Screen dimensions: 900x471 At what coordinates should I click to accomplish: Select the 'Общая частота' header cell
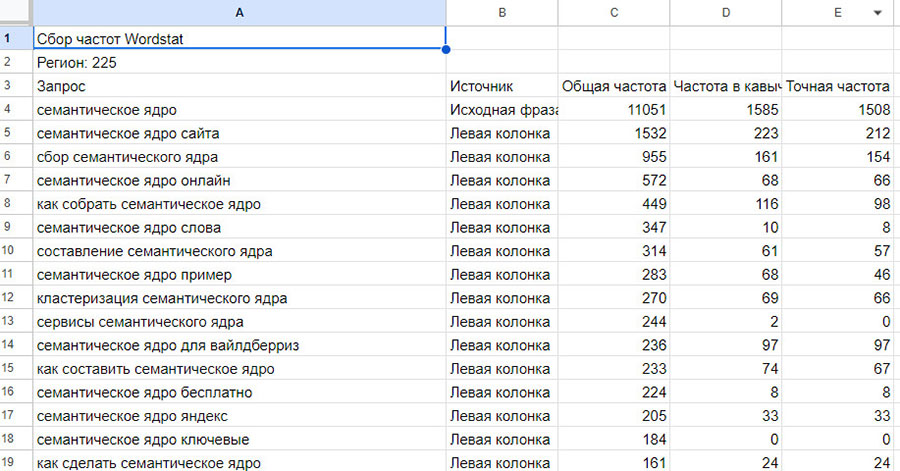tap(613, 87)
